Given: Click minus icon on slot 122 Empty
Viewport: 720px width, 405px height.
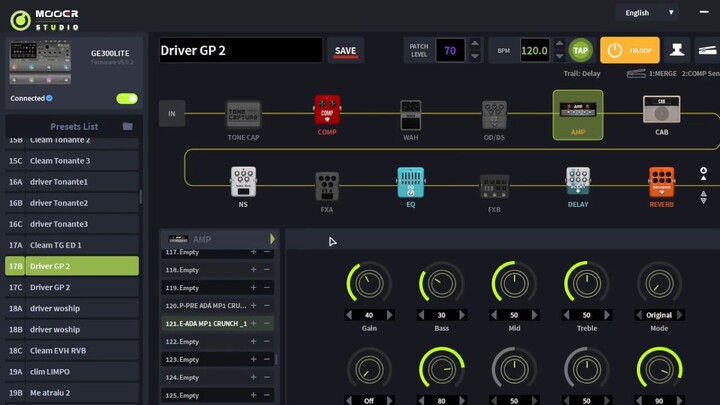Looking at the screenshot, I should tap(267, 341).
